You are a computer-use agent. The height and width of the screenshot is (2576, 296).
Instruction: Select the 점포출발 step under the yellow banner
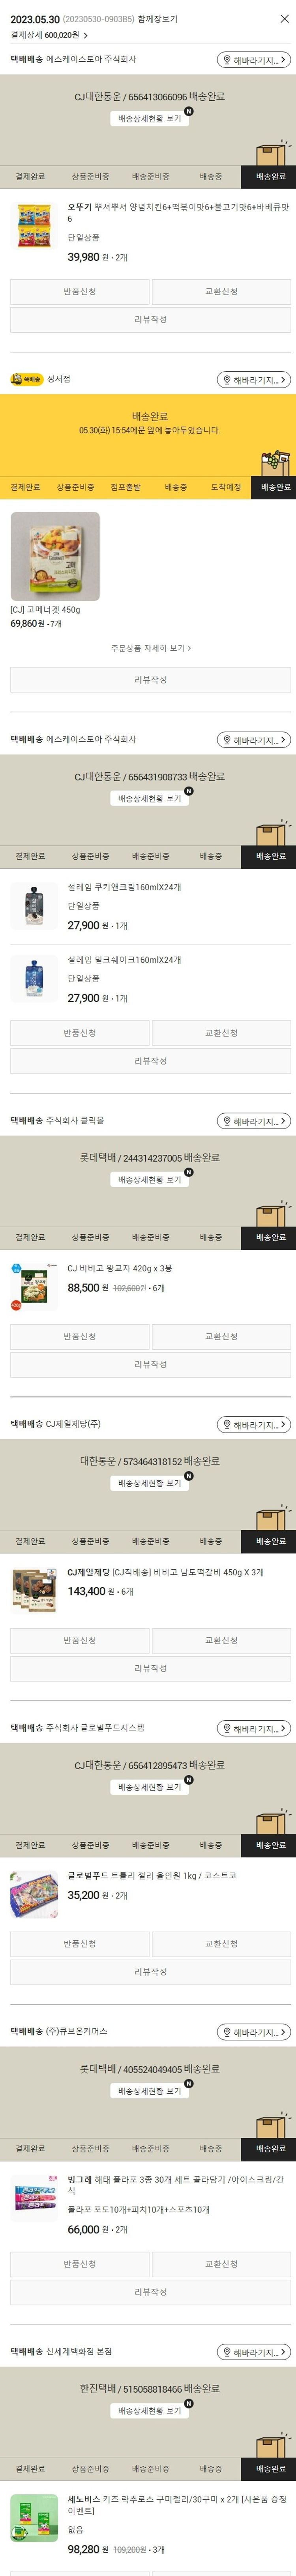click(125, 487)
